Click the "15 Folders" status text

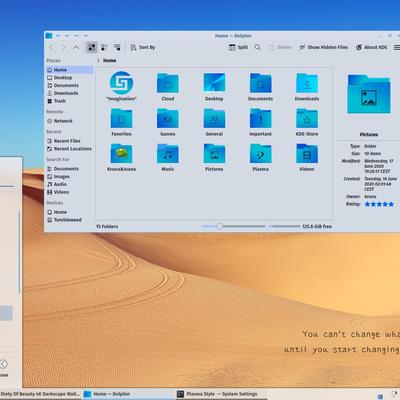tap(107, 226)
